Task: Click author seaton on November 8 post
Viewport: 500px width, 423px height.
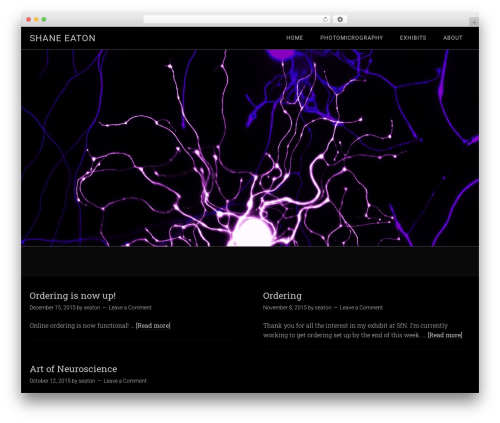Action: (323, 308)
